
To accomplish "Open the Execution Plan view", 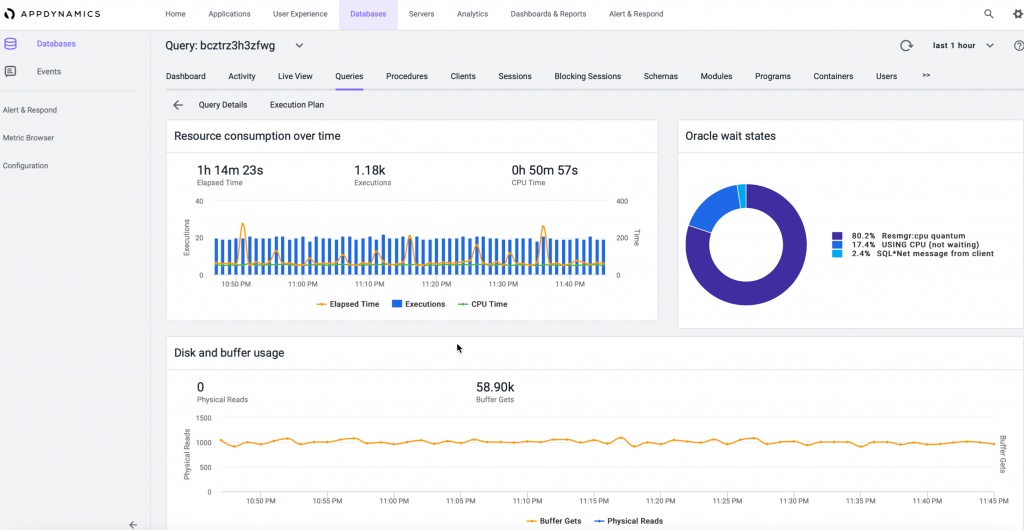I will click(x=297, y=105).
